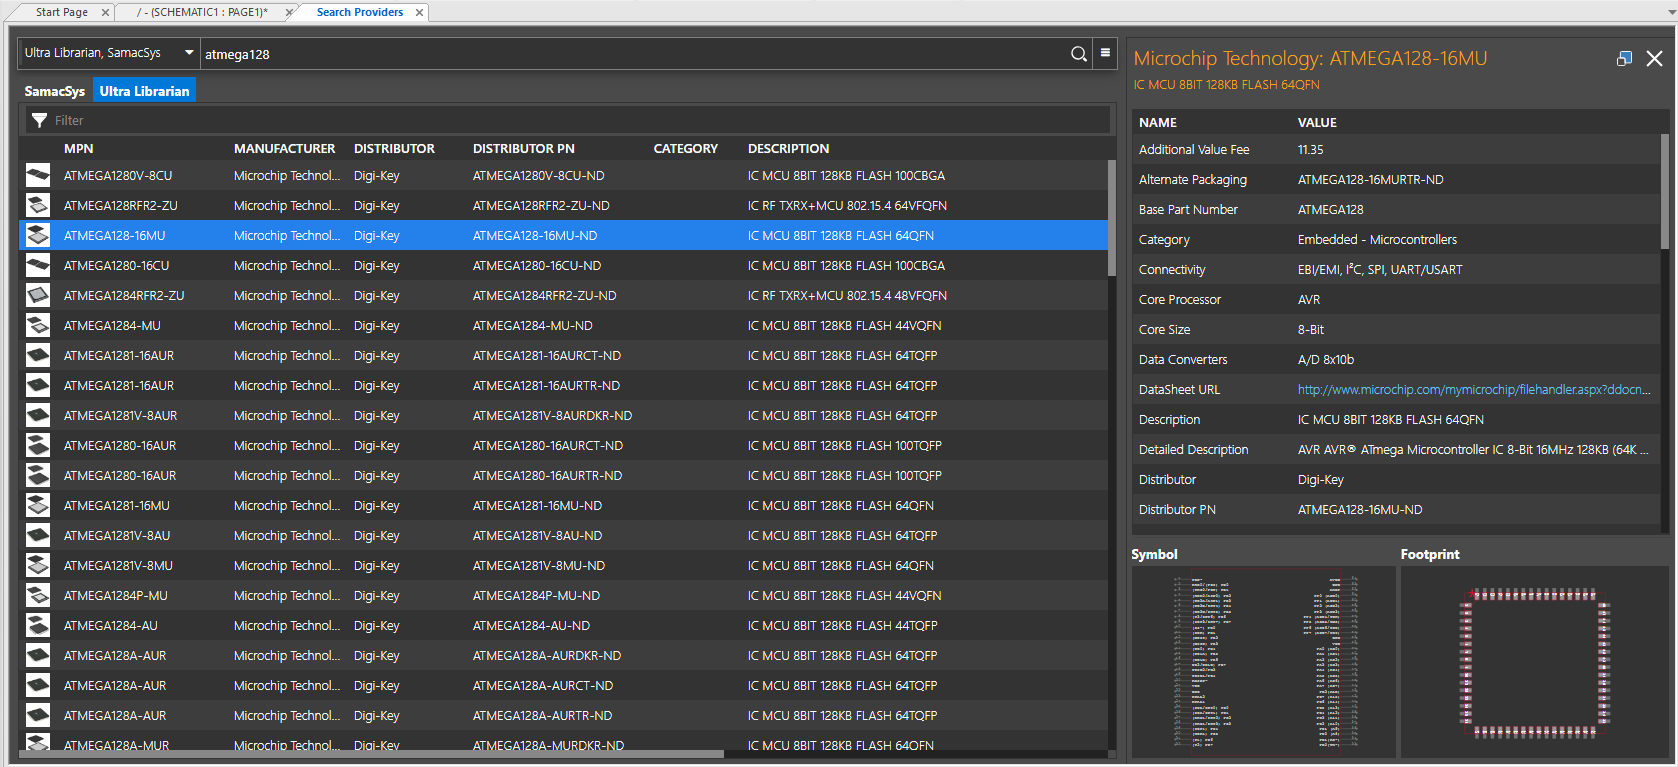
Task: Click part icon for ATMEGA1284-AU row
Action: coord(38,625)
